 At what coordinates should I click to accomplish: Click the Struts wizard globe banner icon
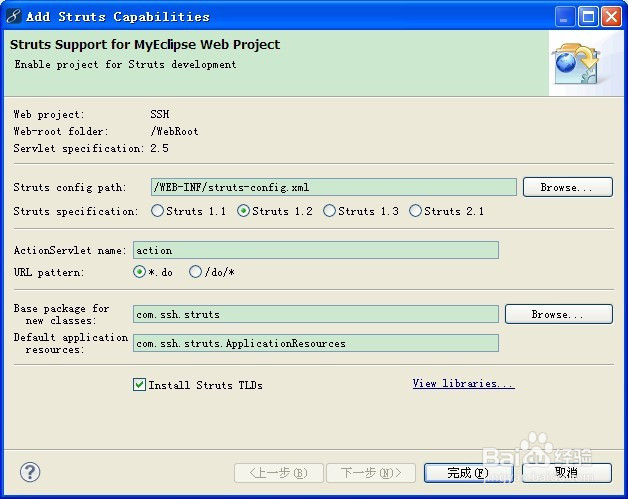point(576,64)
